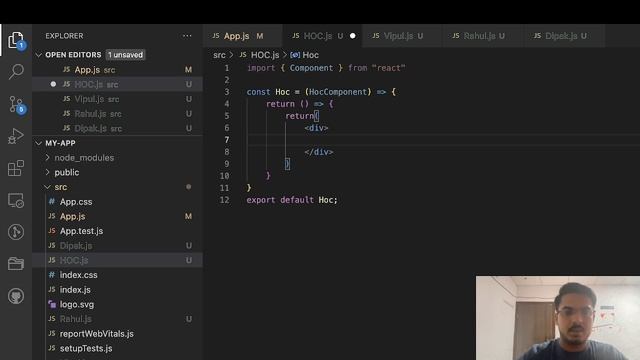Open the Run and Debug view
Screen dimensions: 640x360
16,136
